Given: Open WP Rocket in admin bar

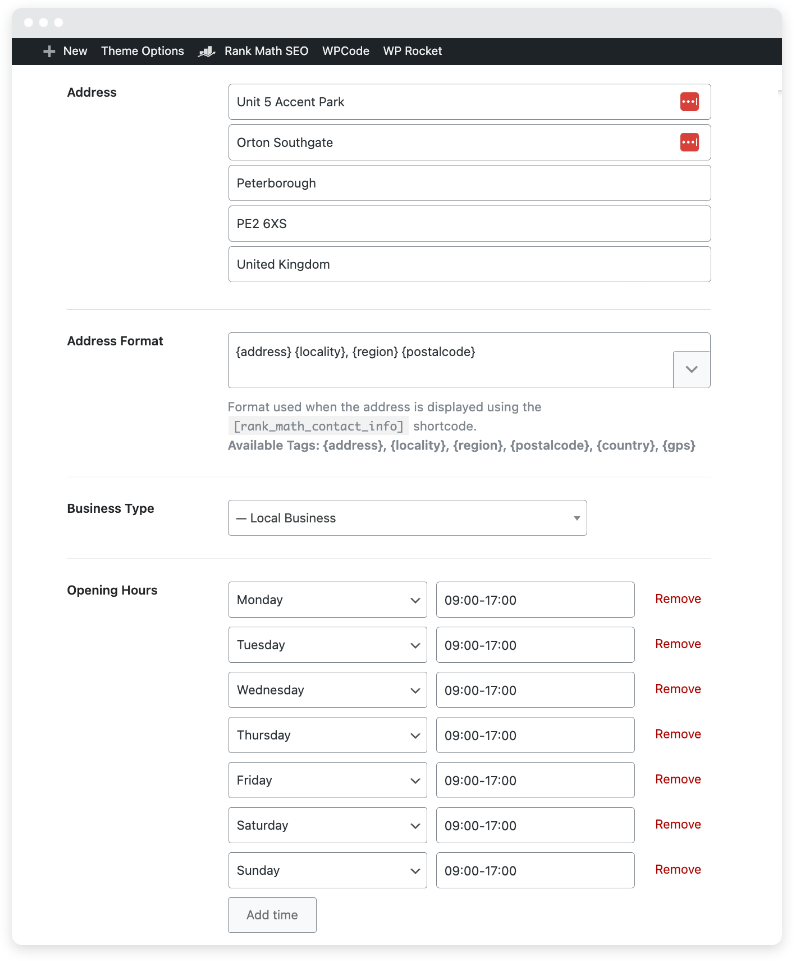Looking at the screenshot, I should [x=412, y=51].
